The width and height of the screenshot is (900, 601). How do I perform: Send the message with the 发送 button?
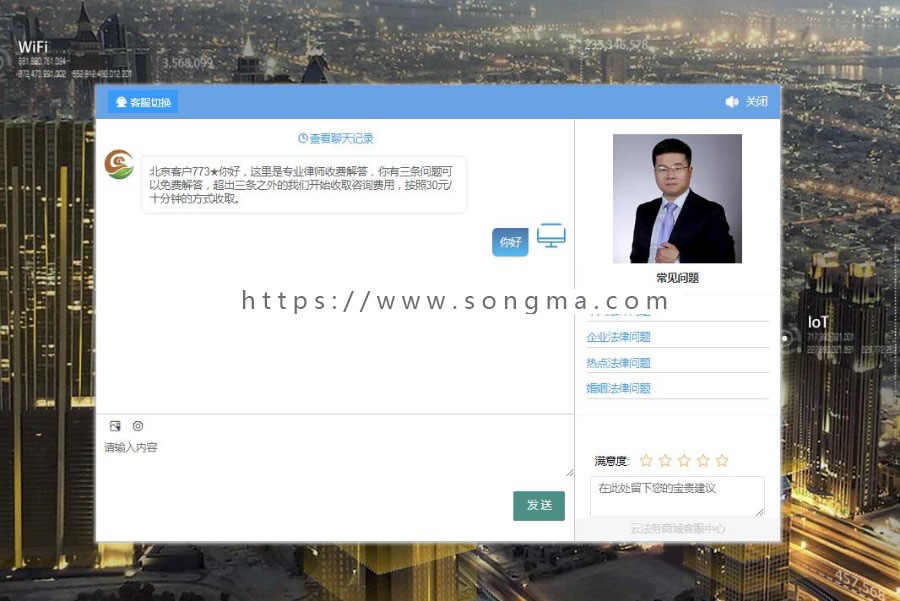(x=539, y=506)
